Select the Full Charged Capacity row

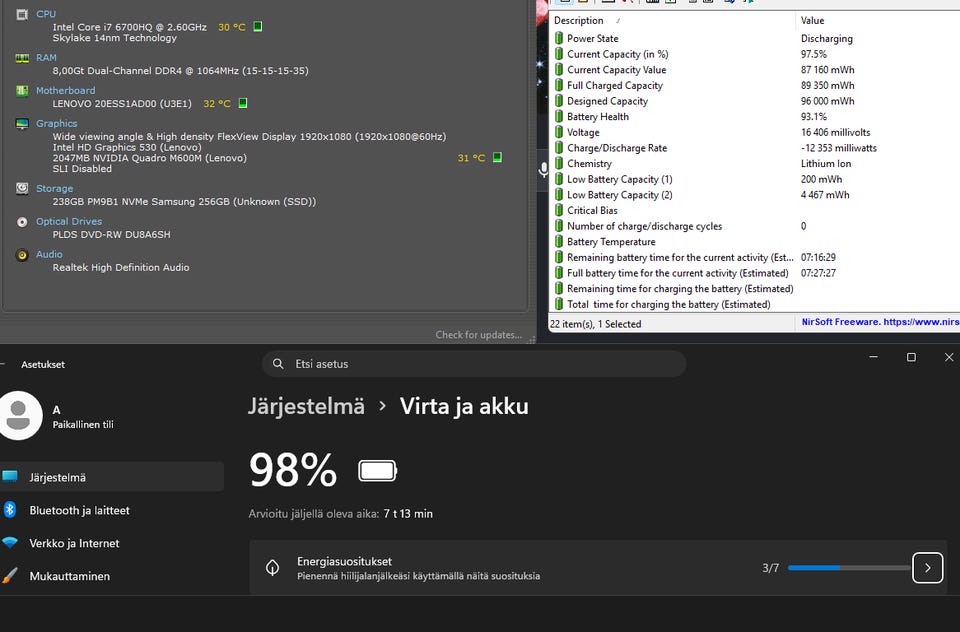754,85
